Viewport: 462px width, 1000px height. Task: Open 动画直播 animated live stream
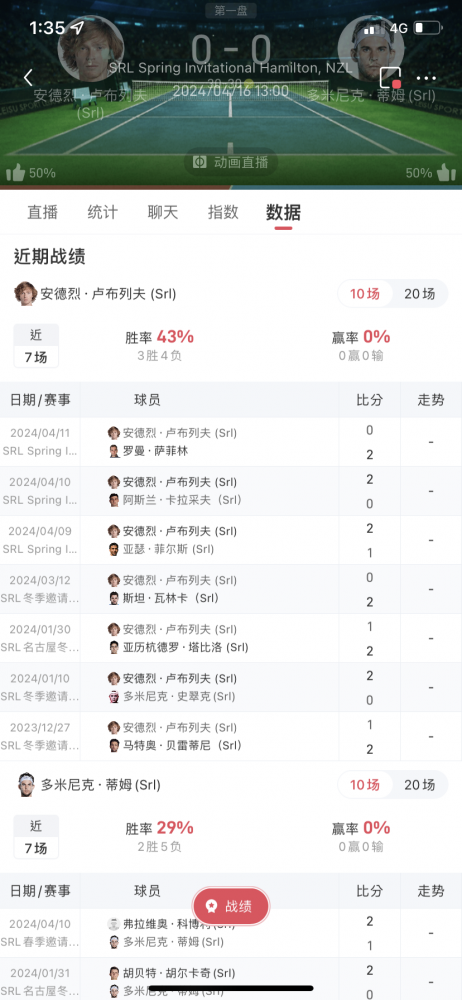(231, 162)
